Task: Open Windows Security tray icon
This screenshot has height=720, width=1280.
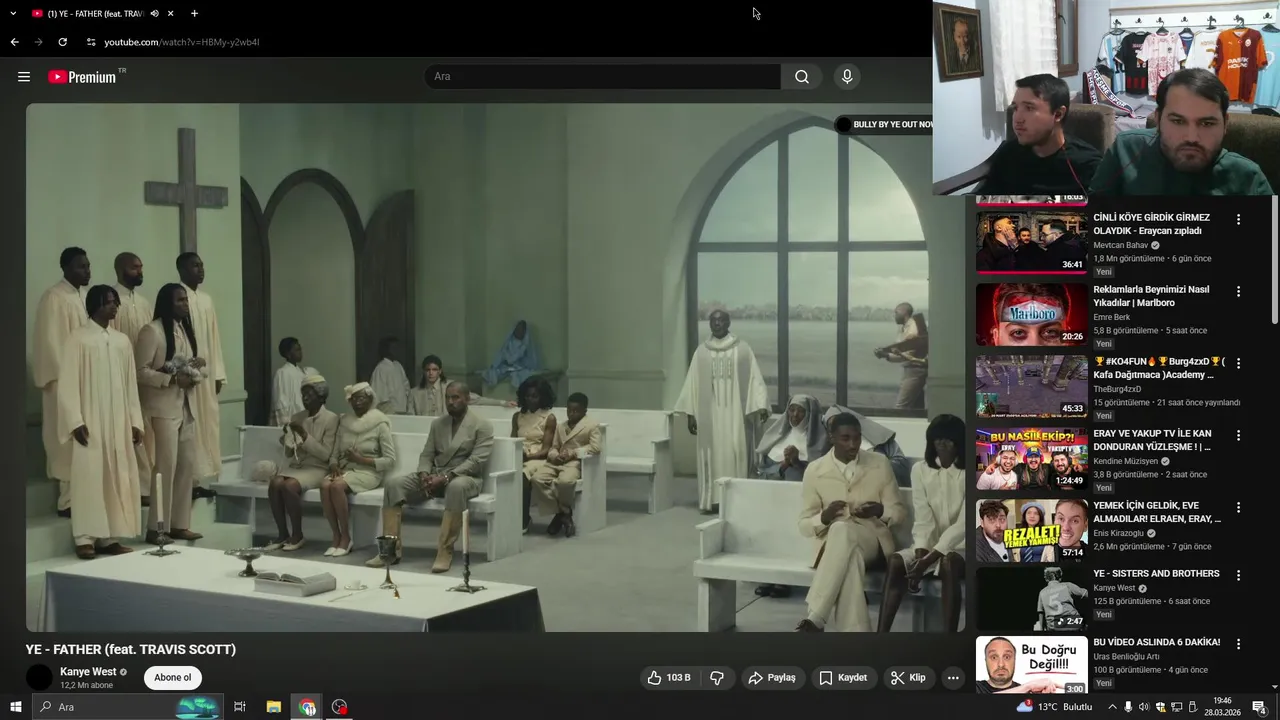Action: click(x=1160, y=707)
